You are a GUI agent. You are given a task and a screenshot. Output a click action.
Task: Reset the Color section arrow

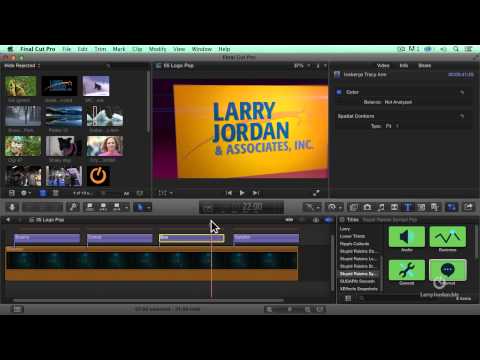[x=462, y=92]
